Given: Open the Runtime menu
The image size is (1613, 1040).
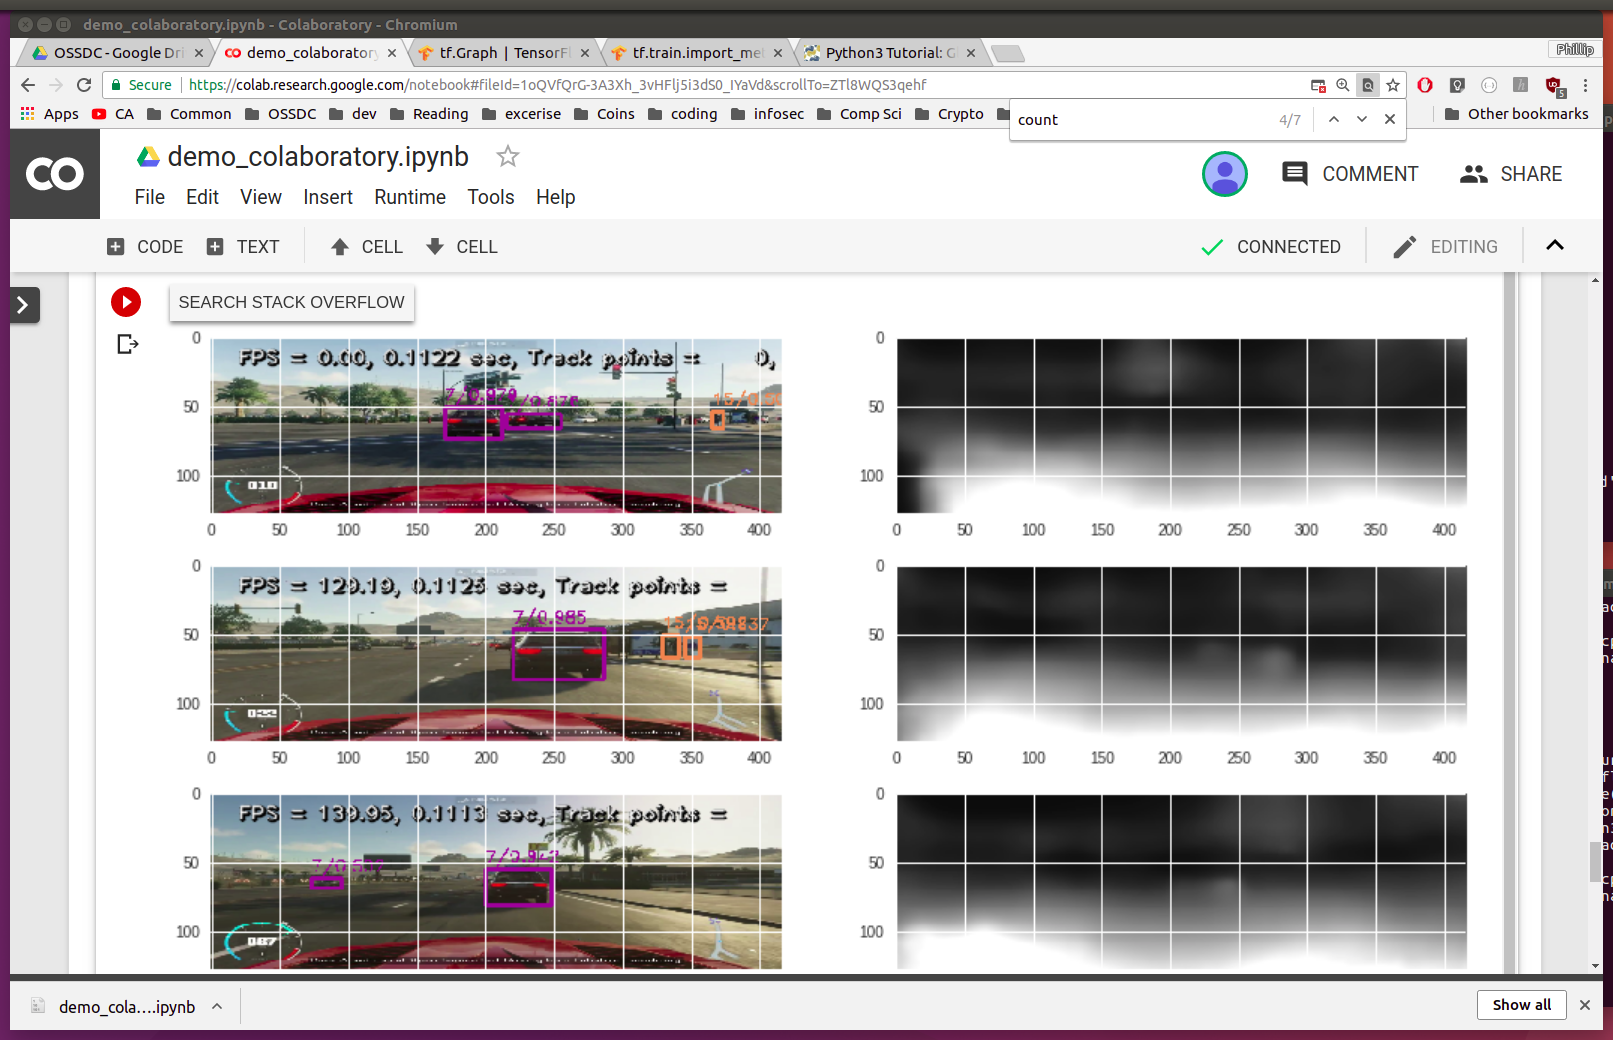Looking at the screenshot, I should [x=409, y=197].
